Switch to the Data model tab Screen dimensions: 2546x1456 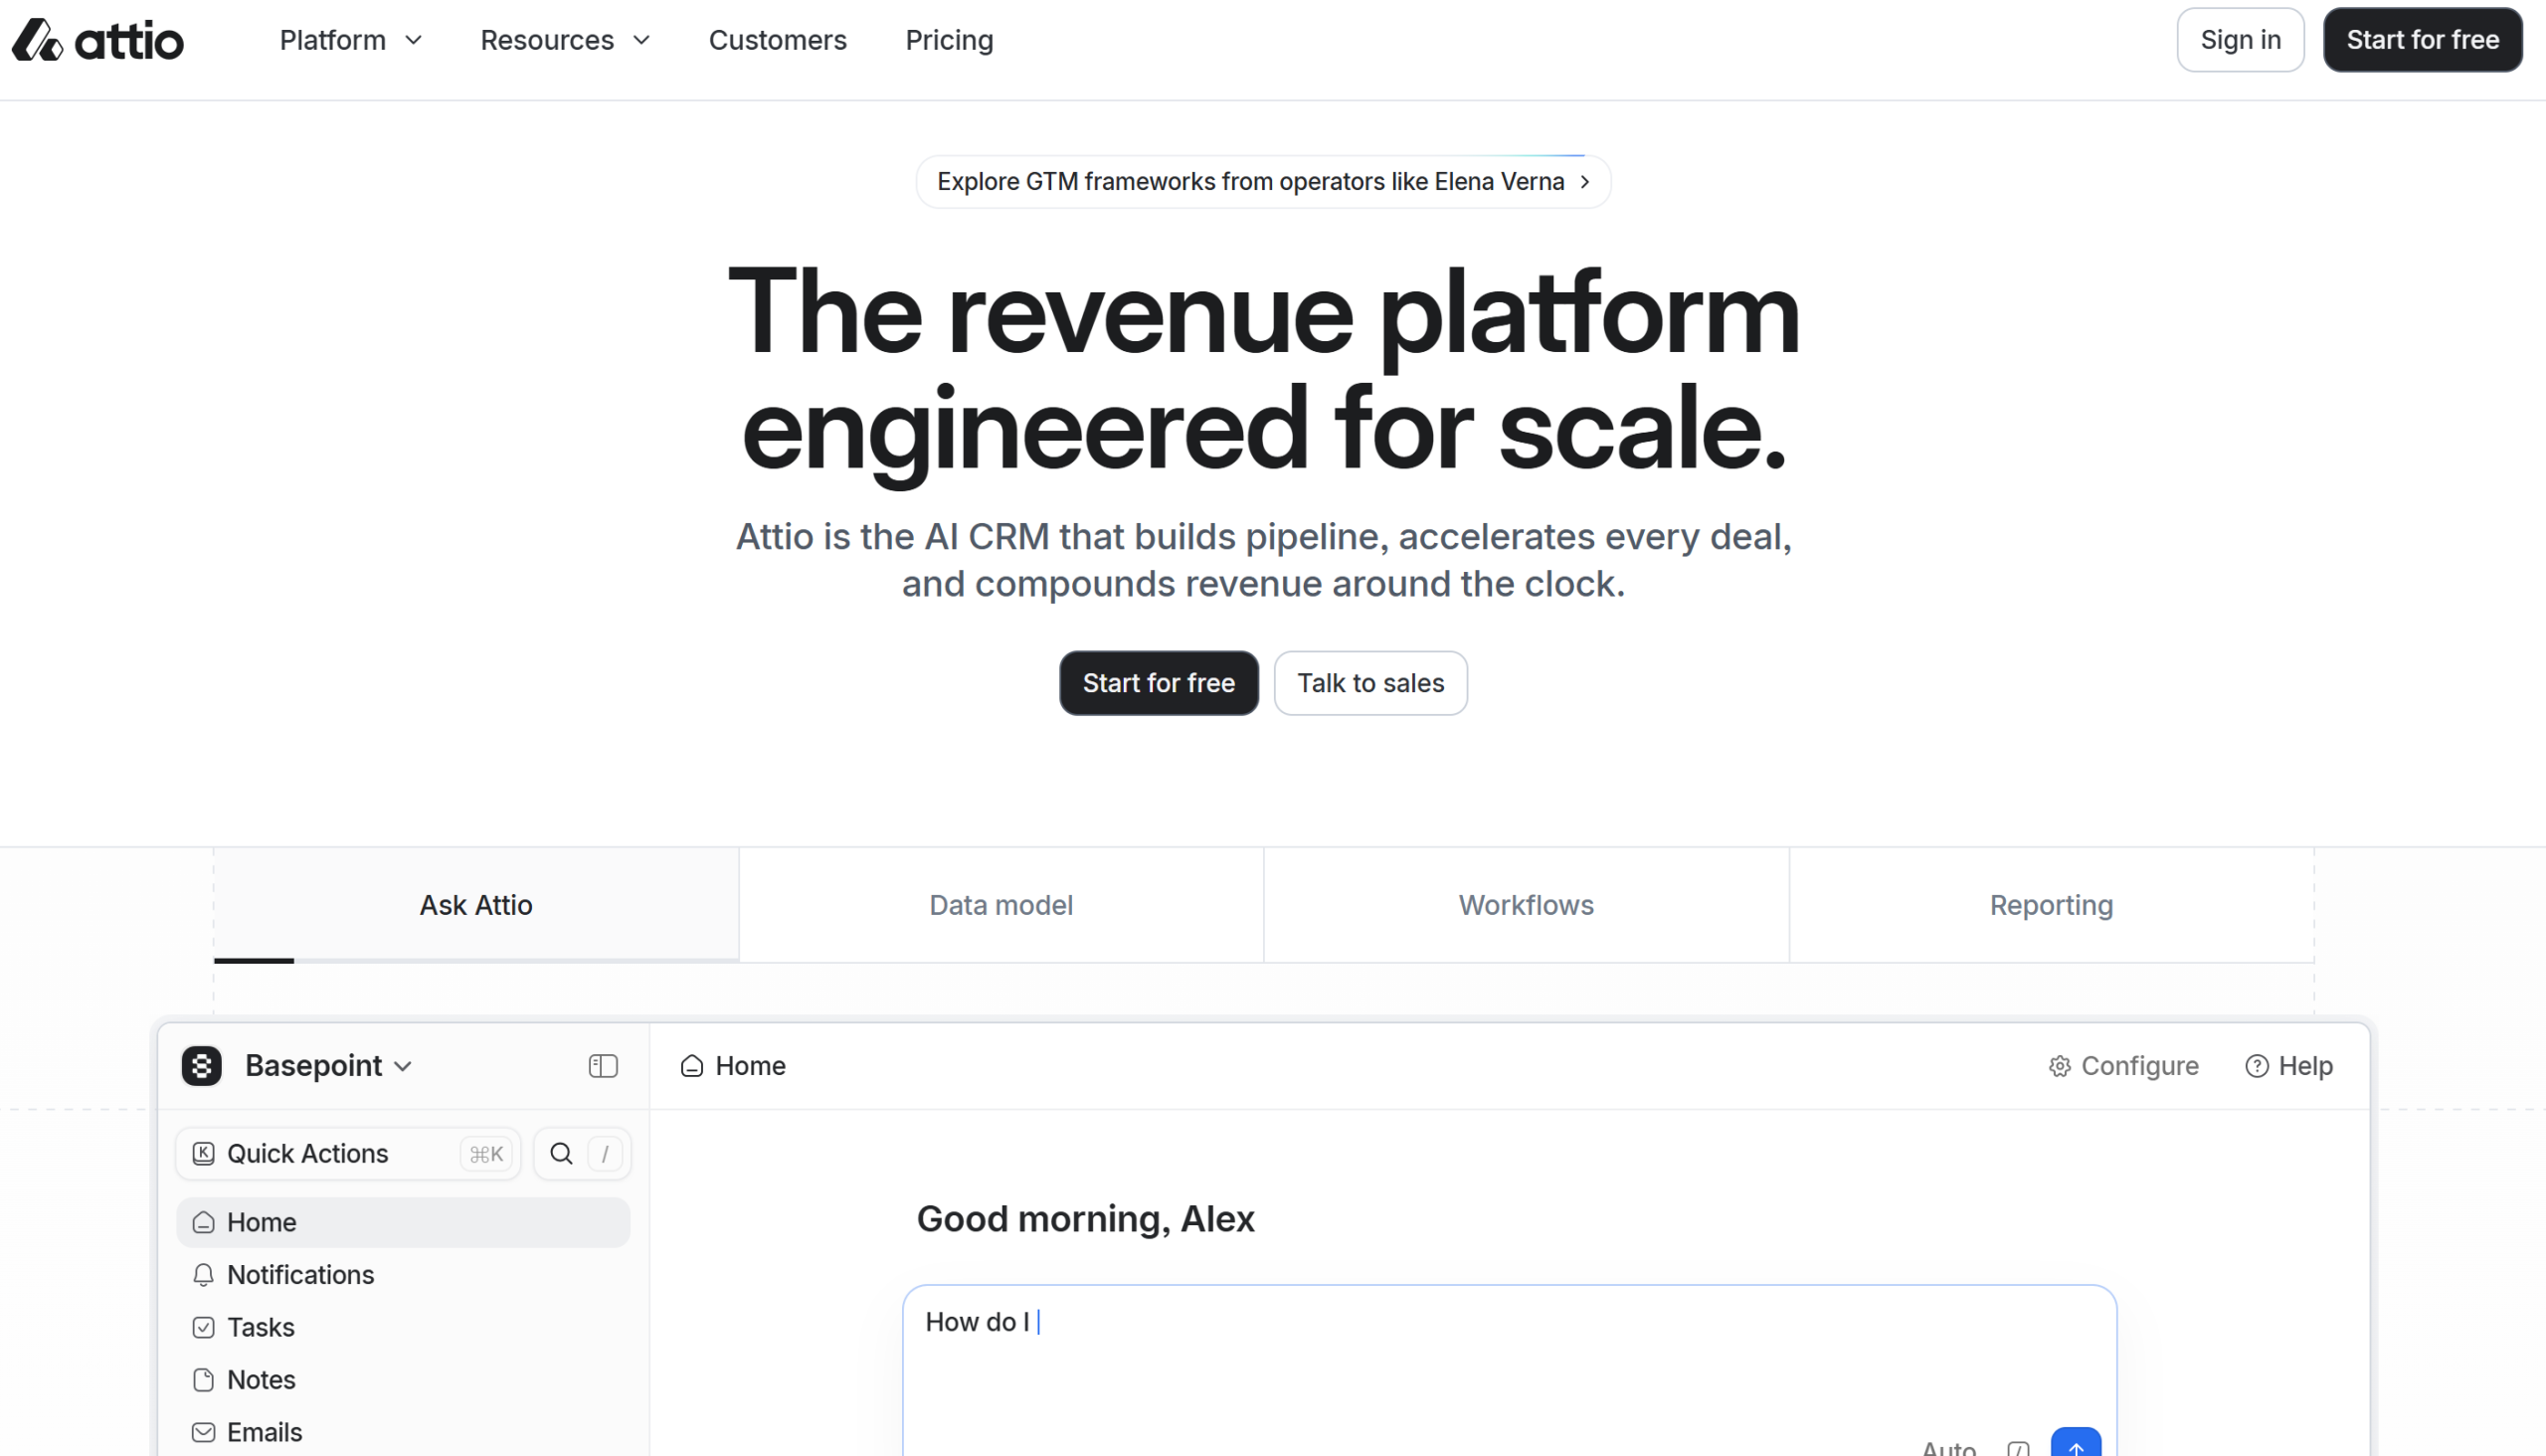1001,905
